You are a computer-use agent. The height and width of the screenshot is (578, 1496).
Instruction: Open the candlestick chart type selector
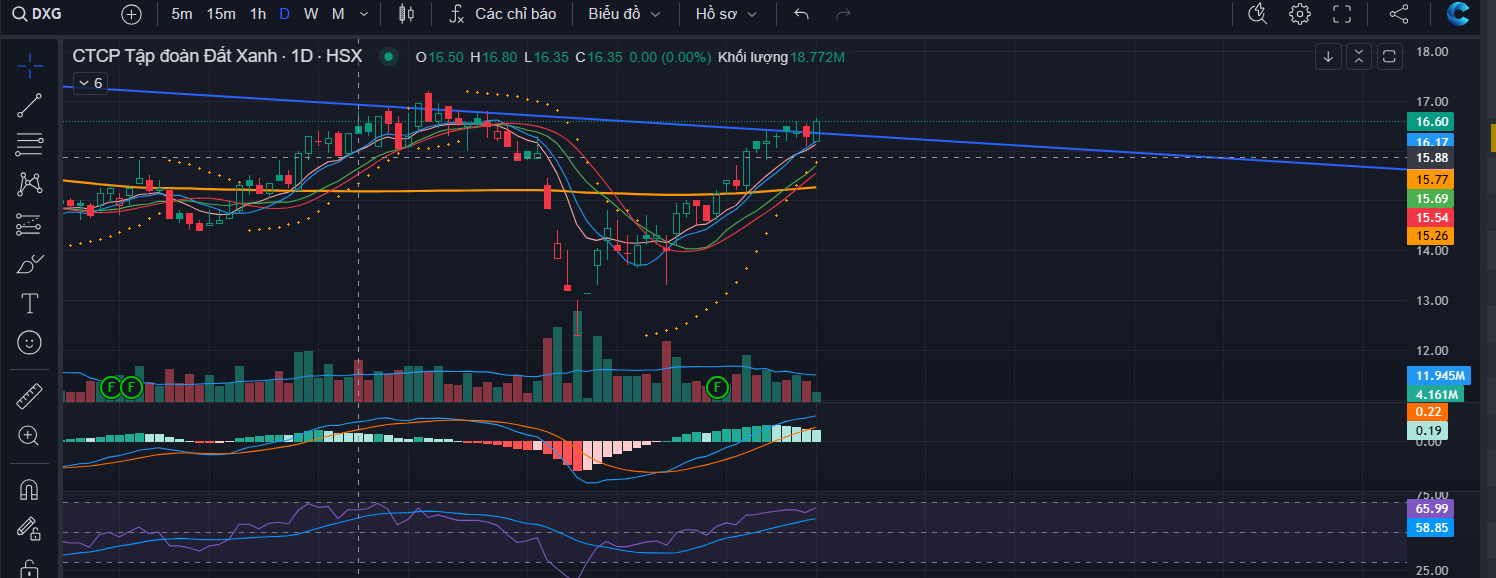405,14
